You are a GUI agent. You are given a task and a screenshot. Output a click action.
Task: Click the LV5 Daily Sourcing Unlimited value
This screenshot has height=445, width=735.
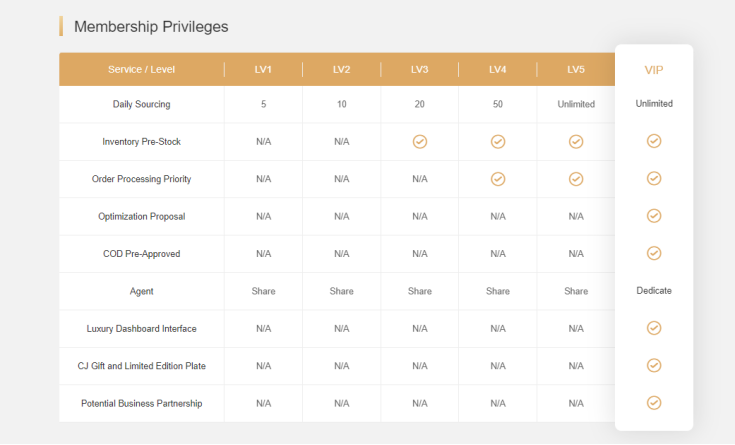click(x=576, y=105)
